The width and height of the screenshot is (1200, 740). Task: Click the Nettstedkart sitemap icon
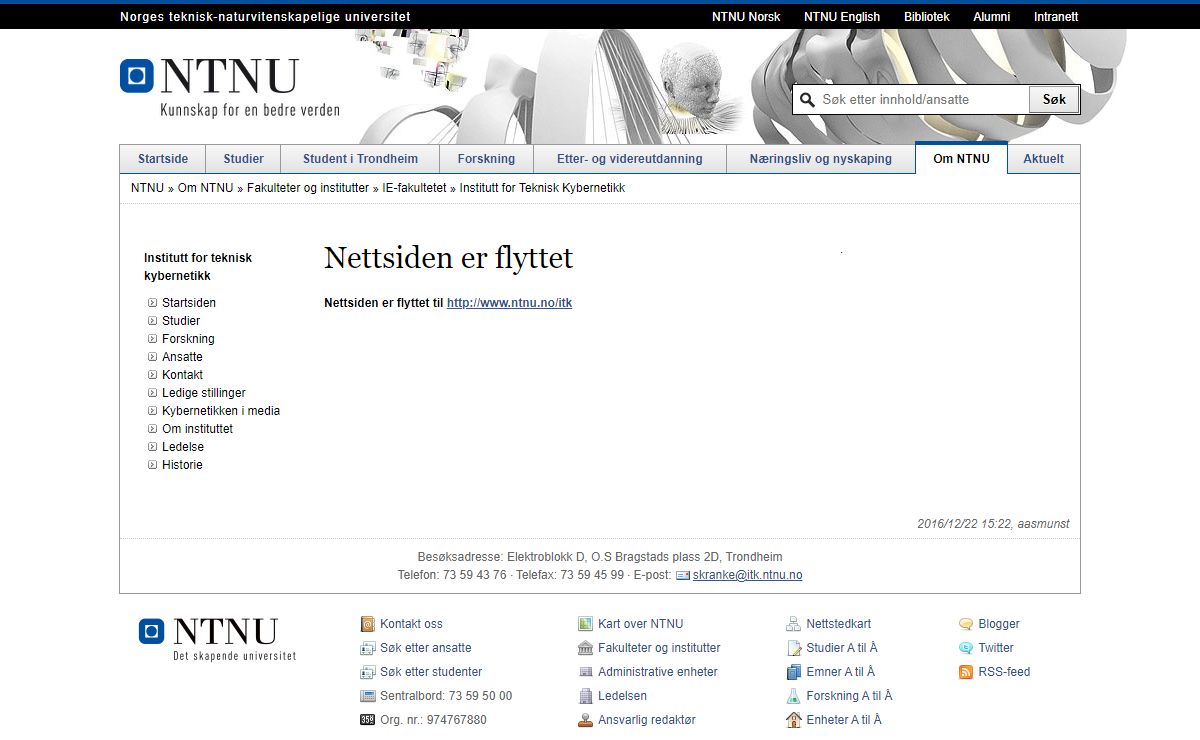coord(794,624)
